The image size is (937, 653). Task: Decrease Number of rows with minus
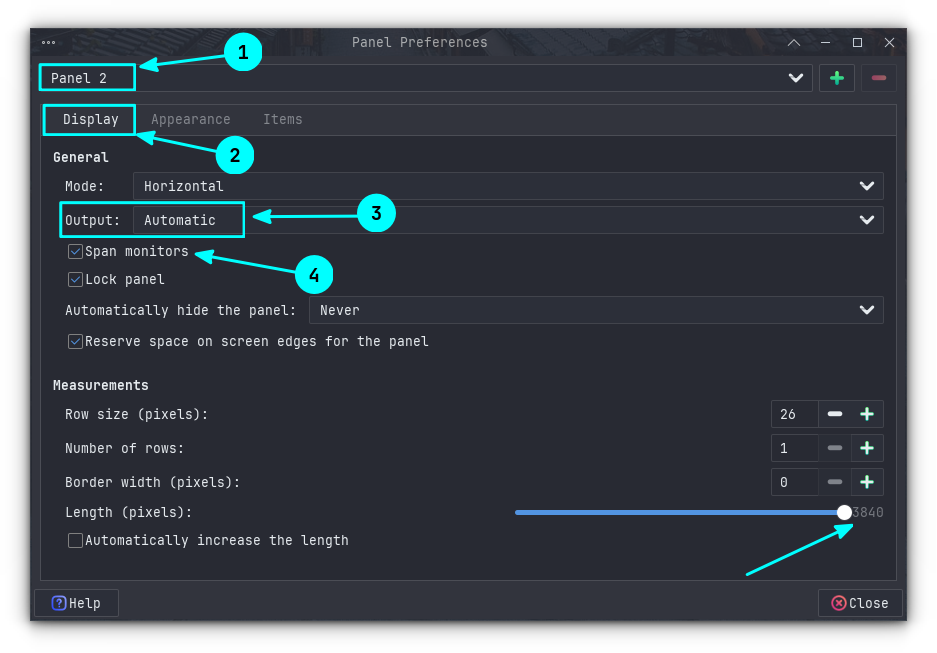coord(835,448)
